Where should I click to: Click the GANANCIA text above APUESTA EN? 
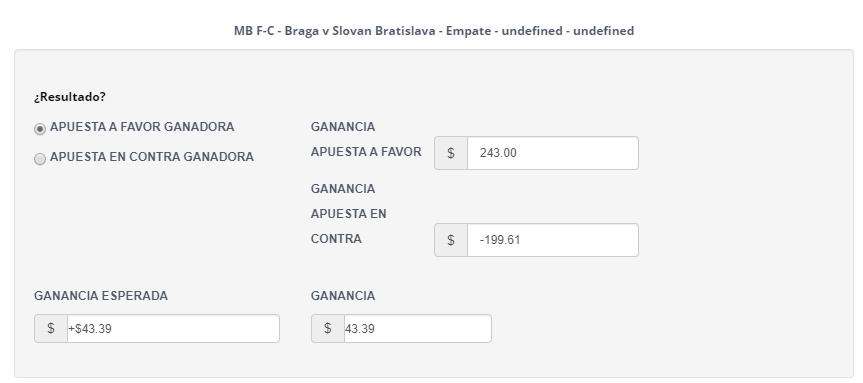click(x=343, y=189)
